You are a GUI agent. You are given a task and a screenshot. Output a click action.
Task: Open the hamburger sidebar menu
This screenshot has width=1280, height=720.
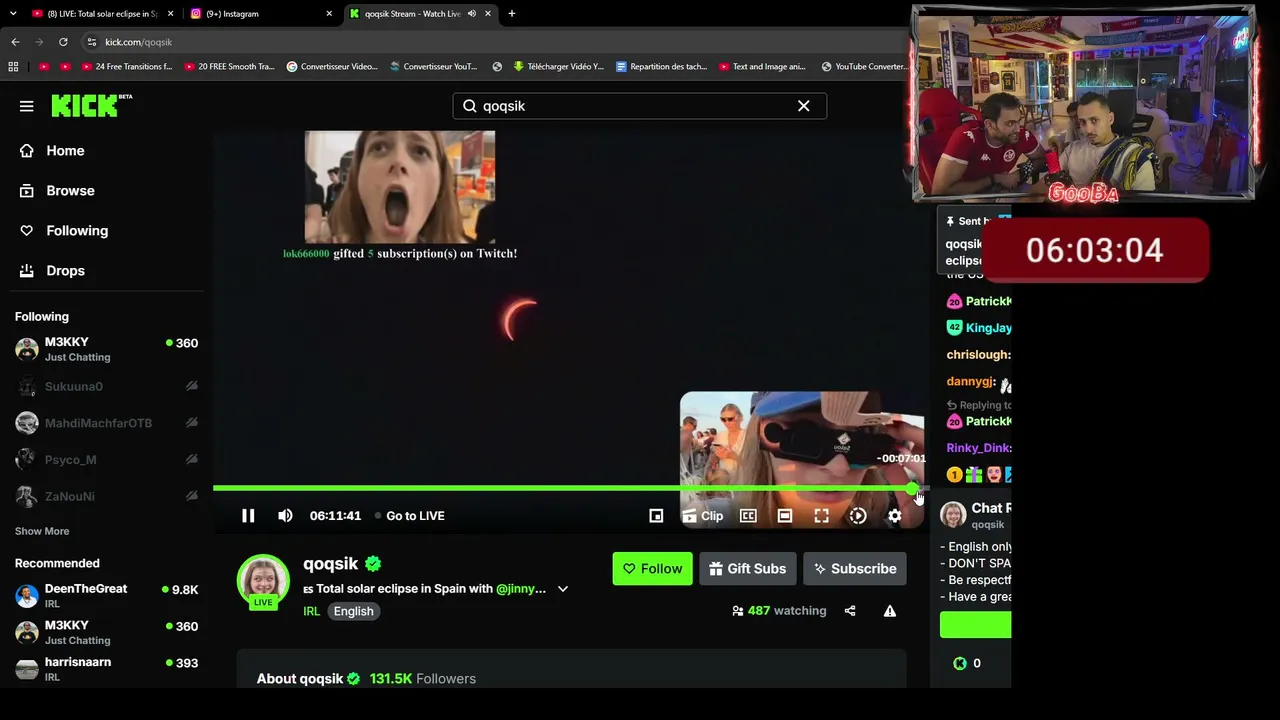point(27,106)
